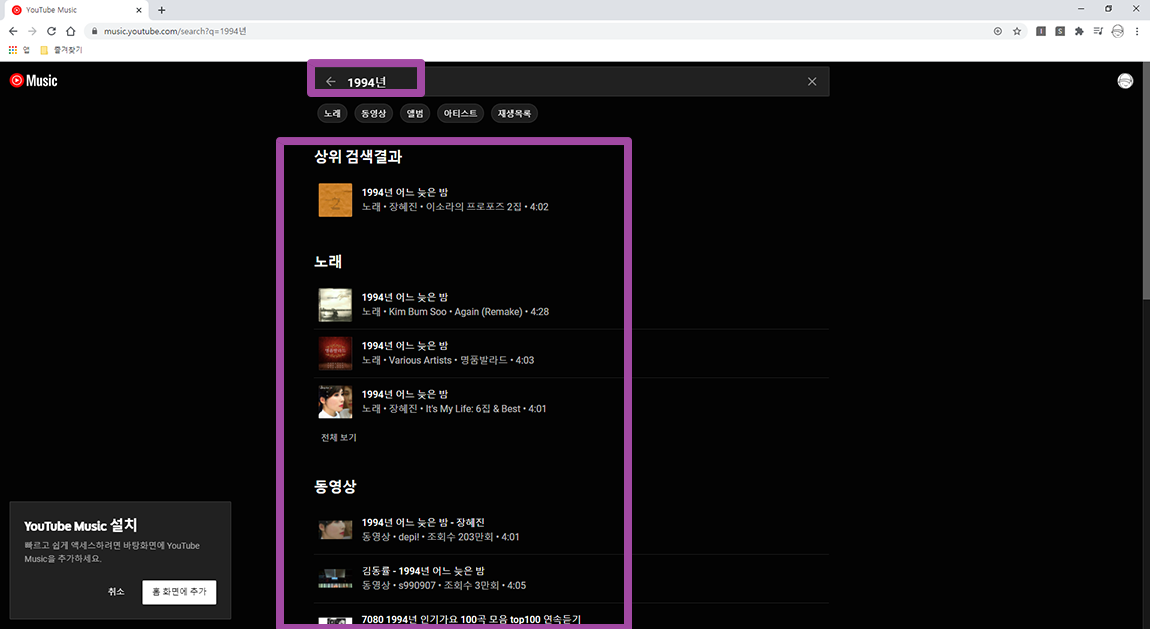1150x629 pixels.
Task: Click the YouTube Music logo
Action: point(34,81)
